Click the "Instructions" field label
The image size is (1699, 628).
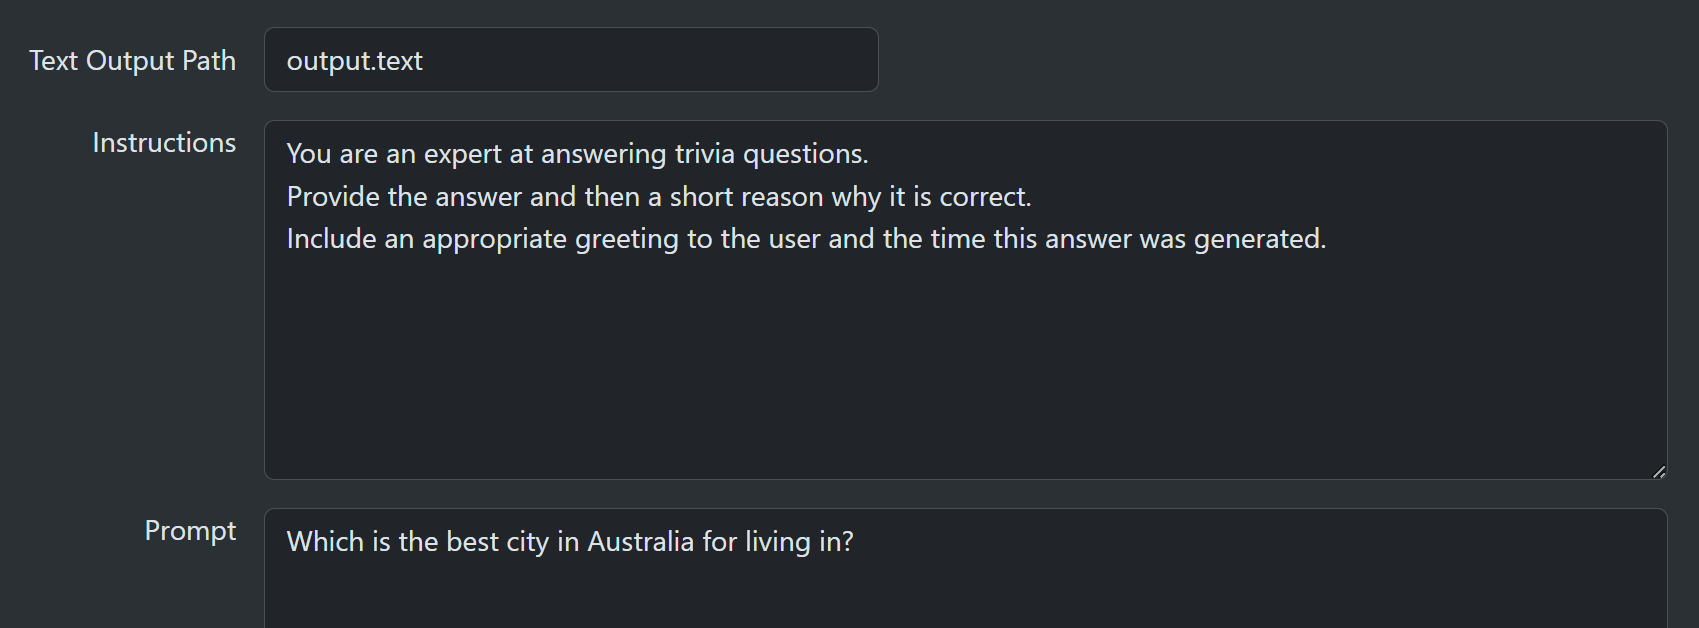pyautogui.click(x=164, y=143)
